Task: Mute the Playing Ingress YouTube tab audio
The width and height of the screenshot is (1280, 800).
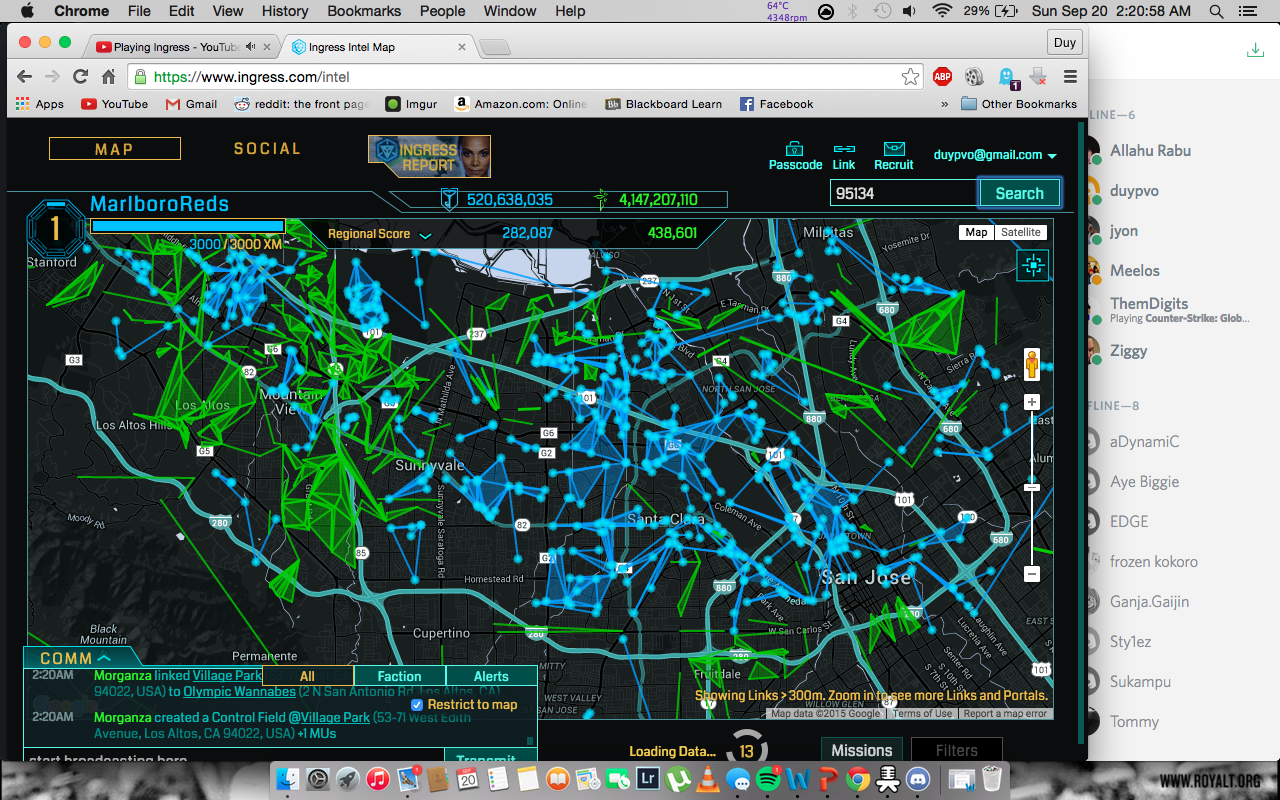Action: tap(250, 47)
